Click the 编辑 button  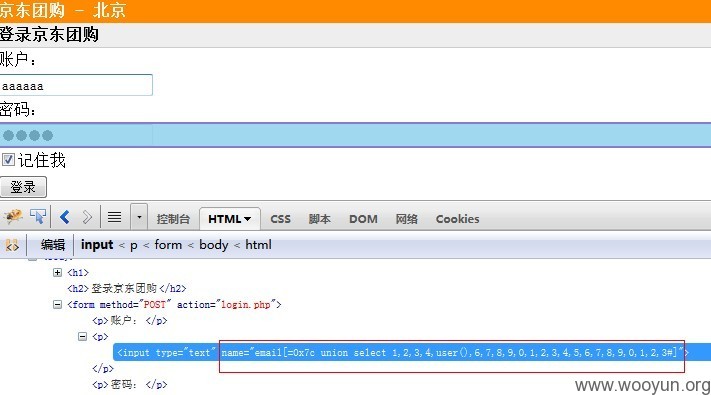click(53, 245)
